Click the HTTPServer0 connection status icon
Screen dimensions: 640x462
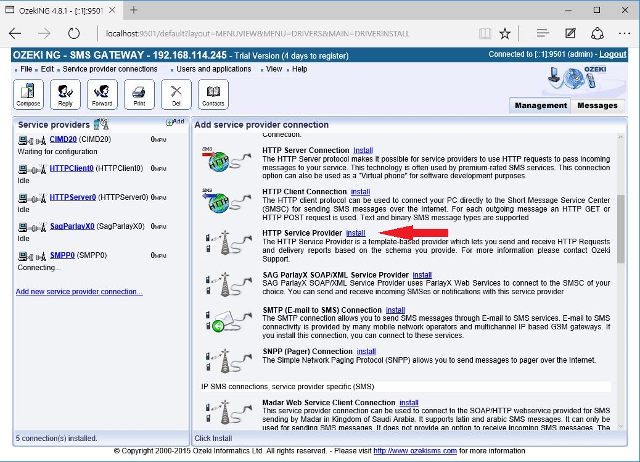32,198
